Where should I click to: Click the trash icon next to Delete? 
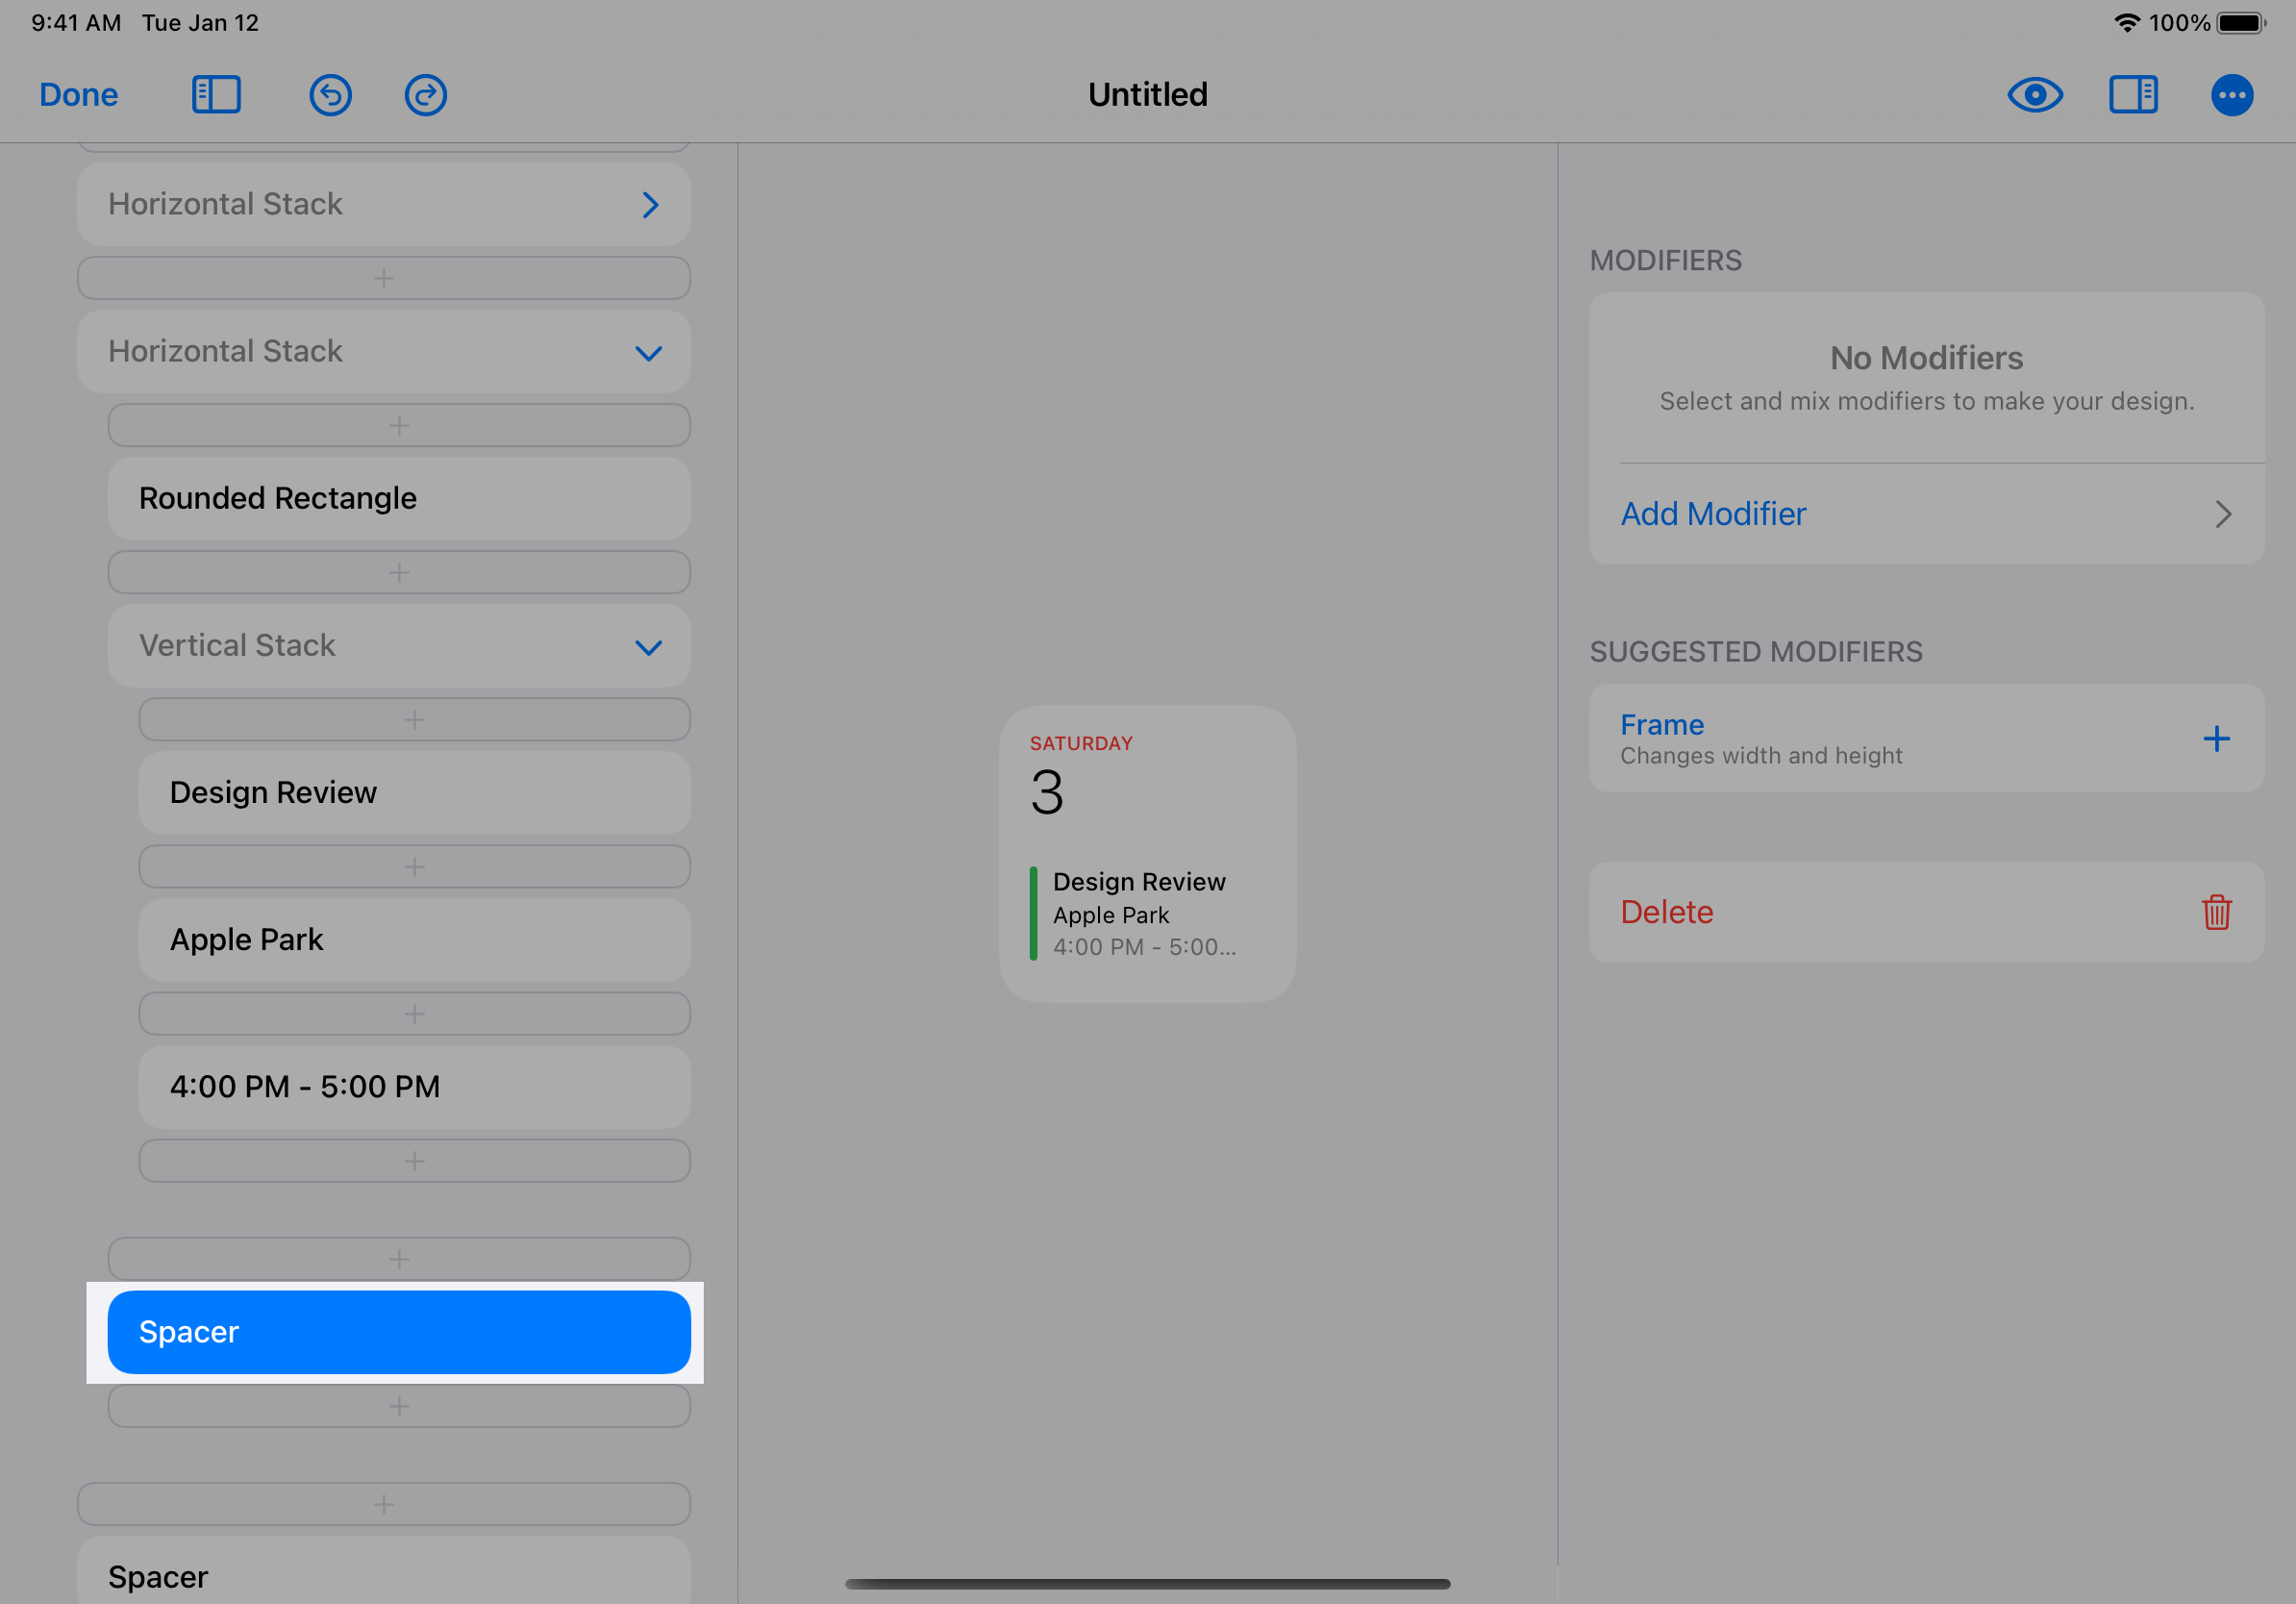point(2216,912)
